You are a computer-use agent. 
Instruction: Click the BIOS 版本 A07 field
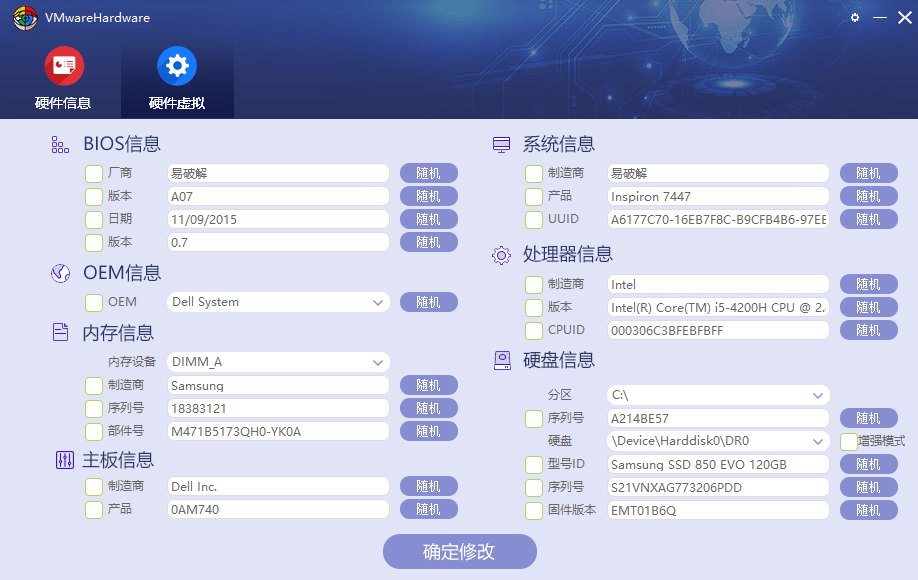point(278,196)
